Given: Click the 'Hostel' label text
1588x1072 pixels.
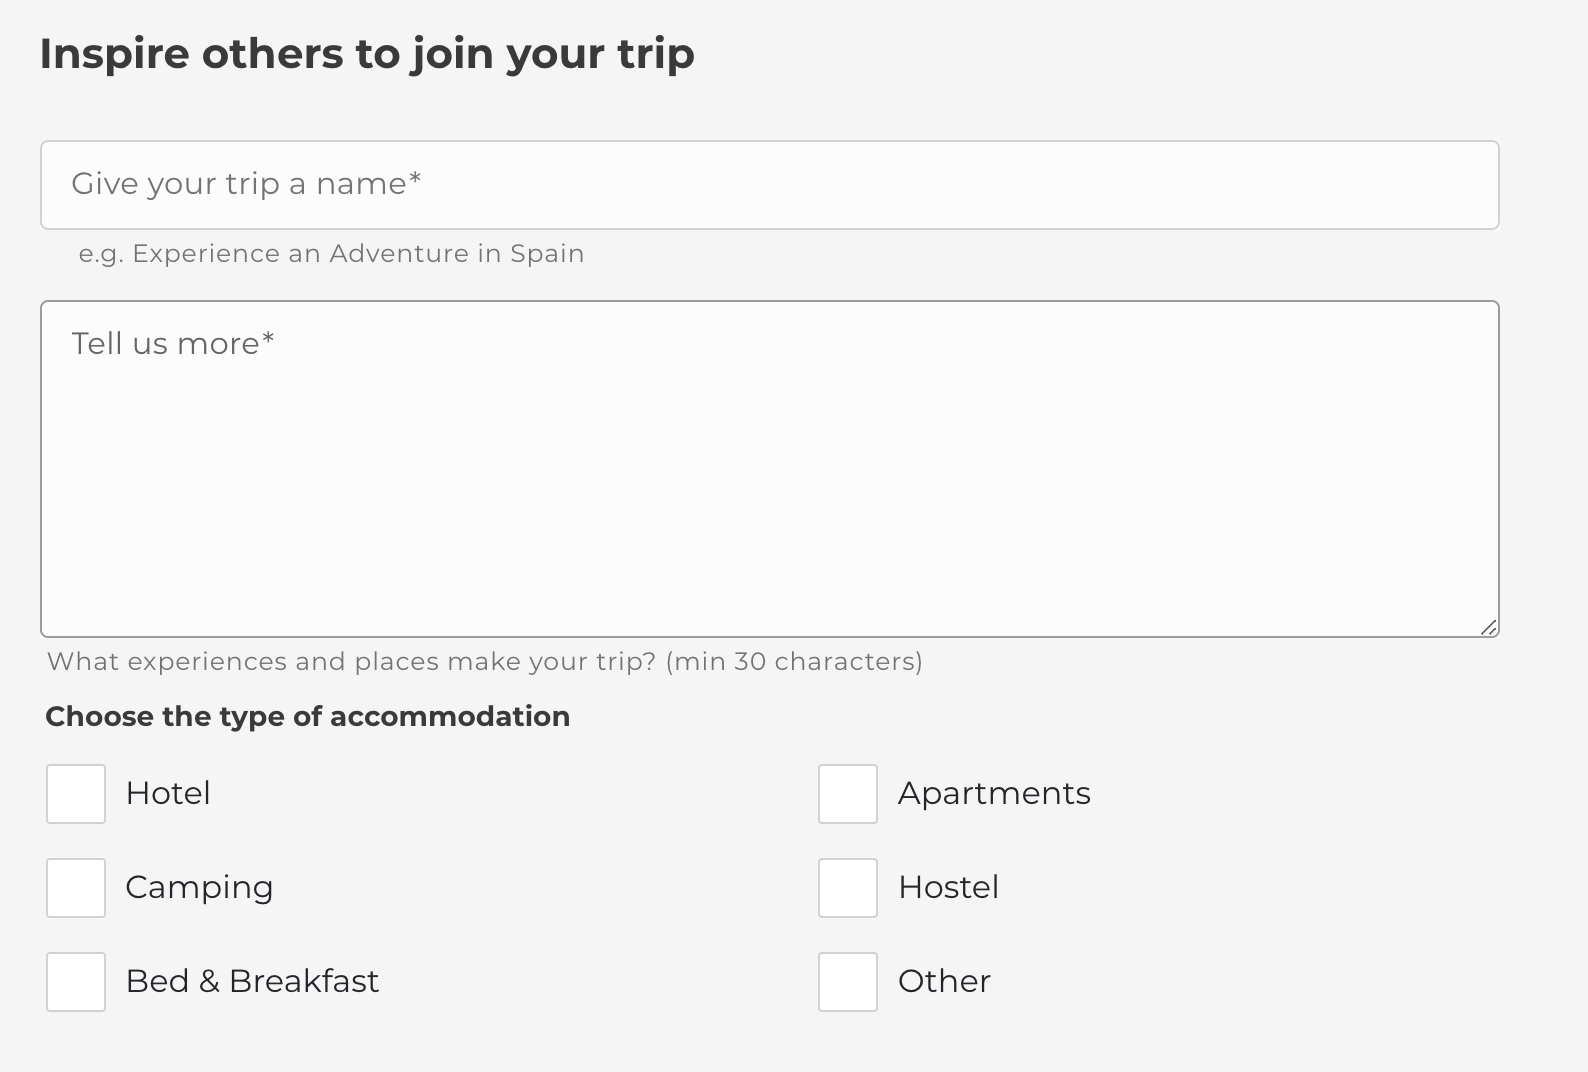Looking at the screenshot, I should 948,888.
